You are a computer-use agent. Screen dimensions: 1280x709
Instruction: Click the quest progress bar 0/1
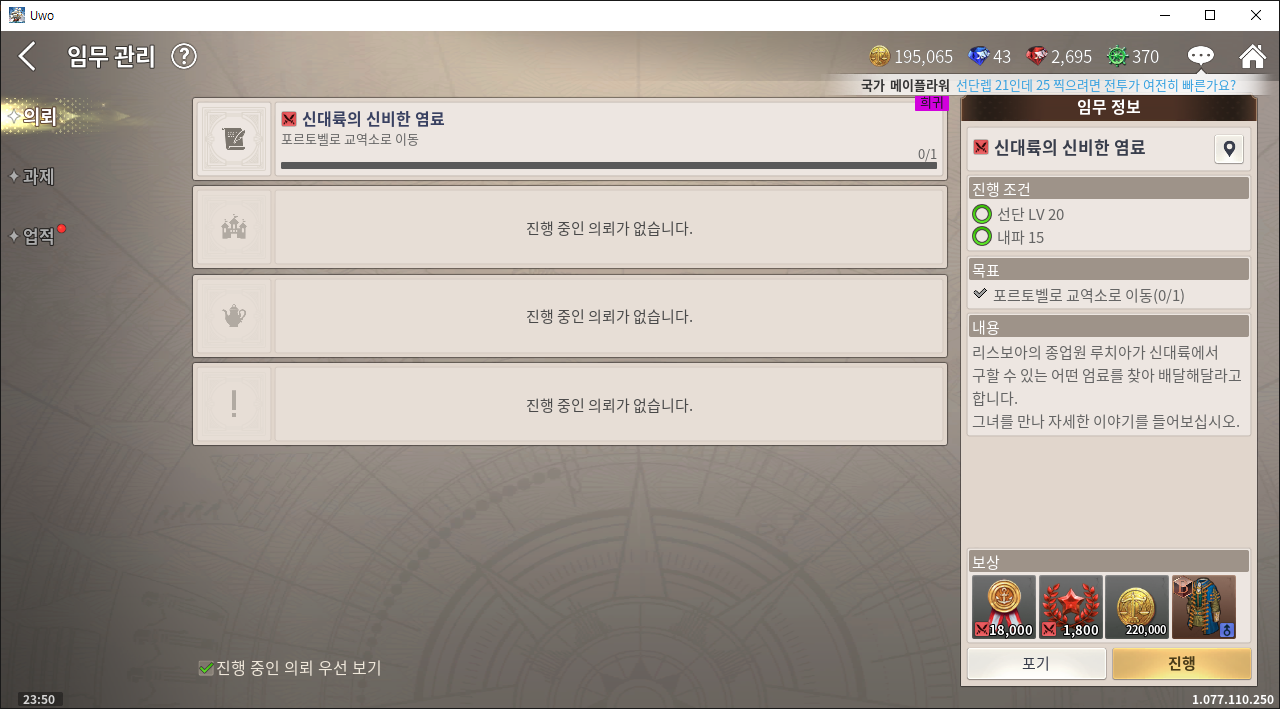tap(609, 165)
